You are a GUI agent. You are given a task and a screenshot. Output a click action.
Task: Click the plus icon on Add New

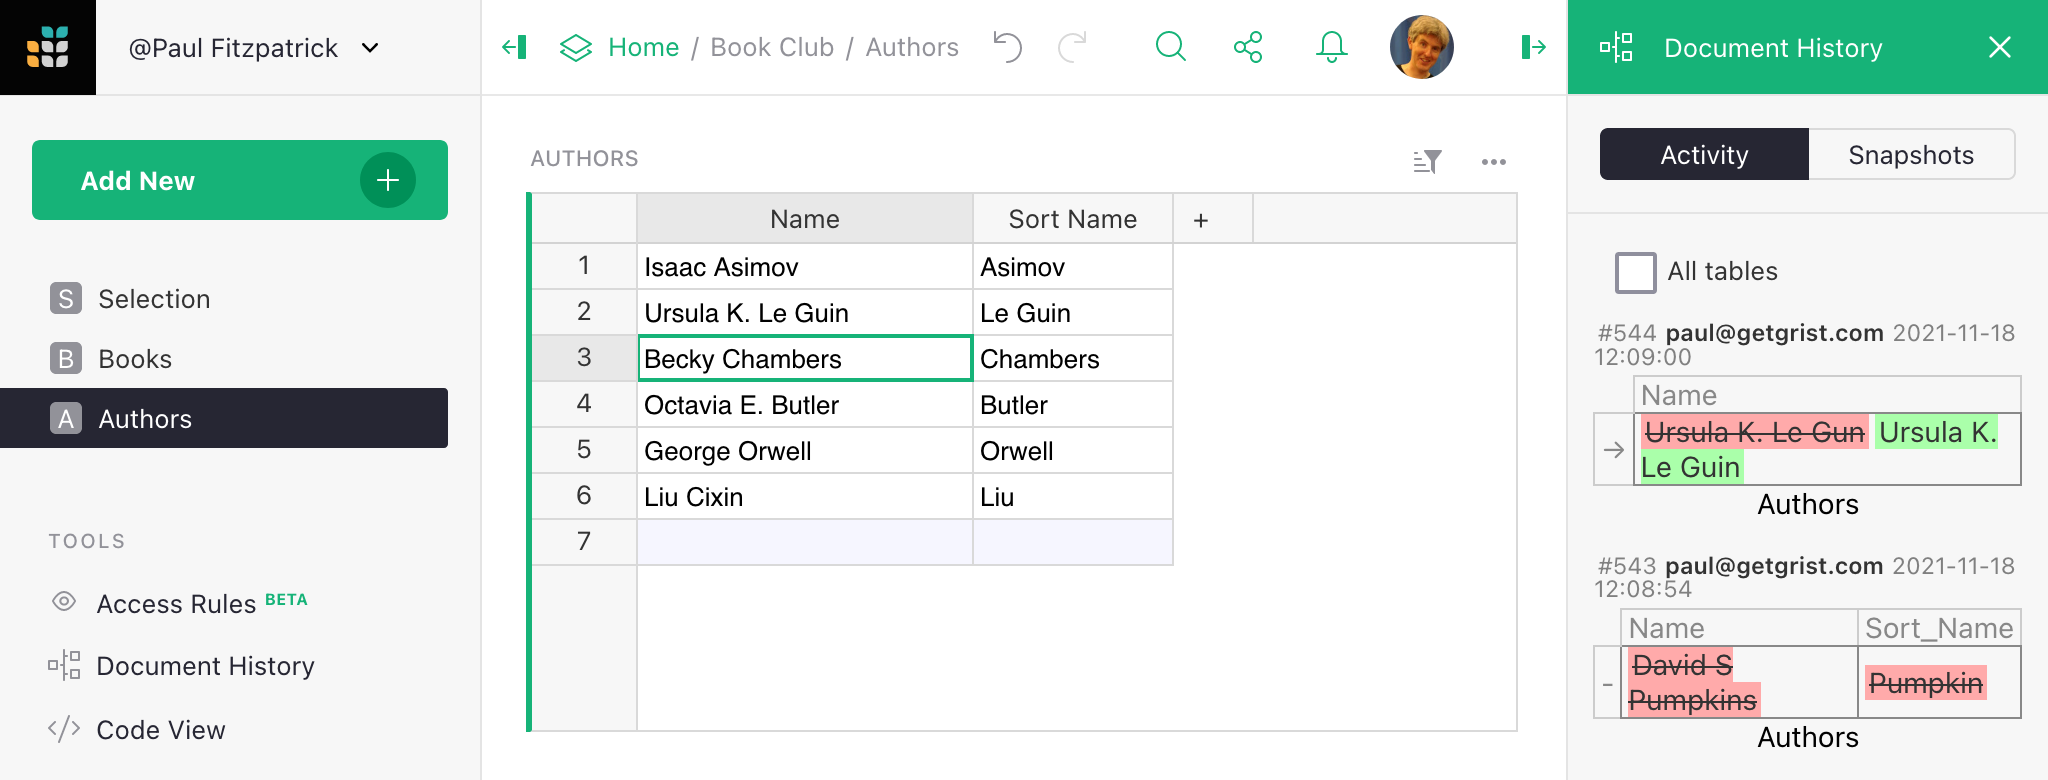point(388,180)
